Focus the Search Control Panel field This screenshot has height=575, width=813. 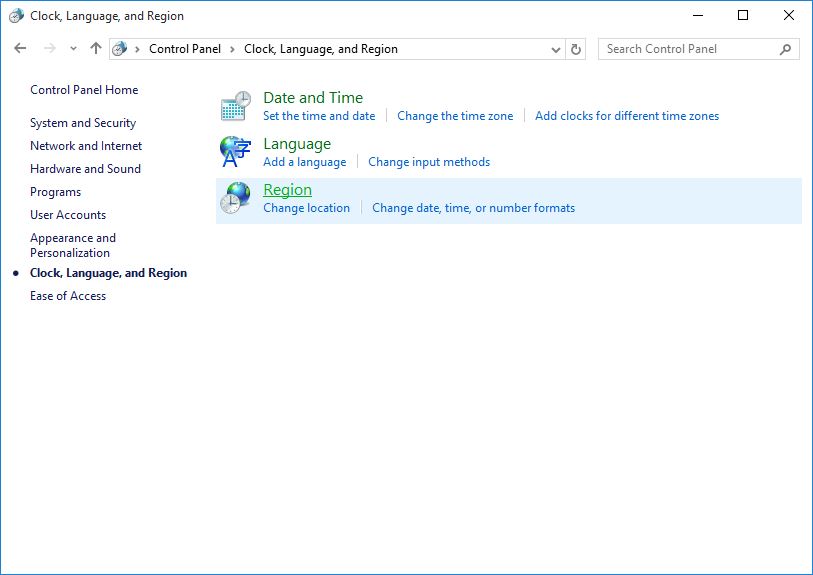698,49
